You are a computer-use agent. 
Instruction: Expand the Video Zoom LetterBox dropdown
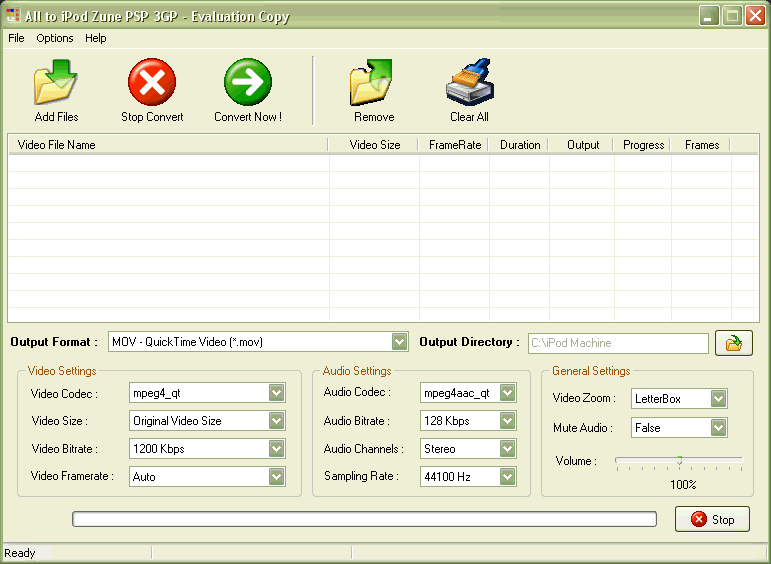click(718, 399)
